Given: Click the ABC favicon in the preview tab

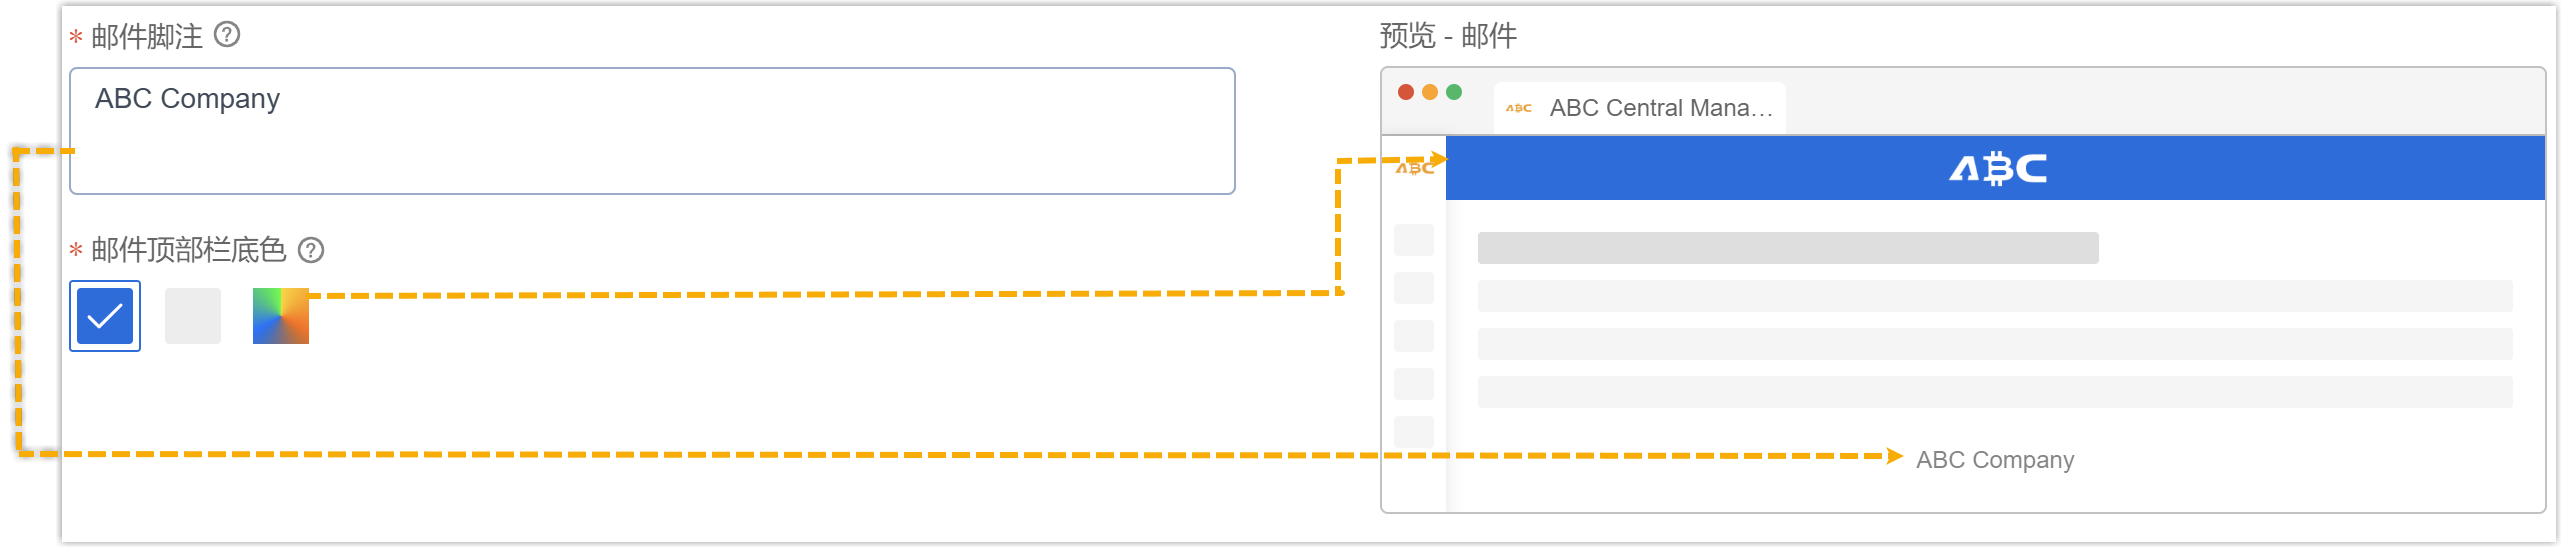Looking at the screenshot, I should click(1518, 108).
